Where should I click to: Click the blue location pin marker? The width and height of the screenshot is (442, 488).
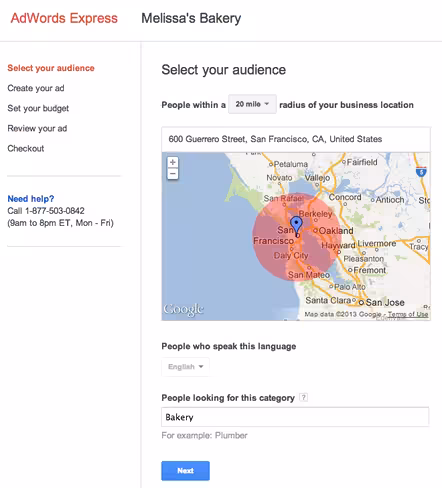296,225
